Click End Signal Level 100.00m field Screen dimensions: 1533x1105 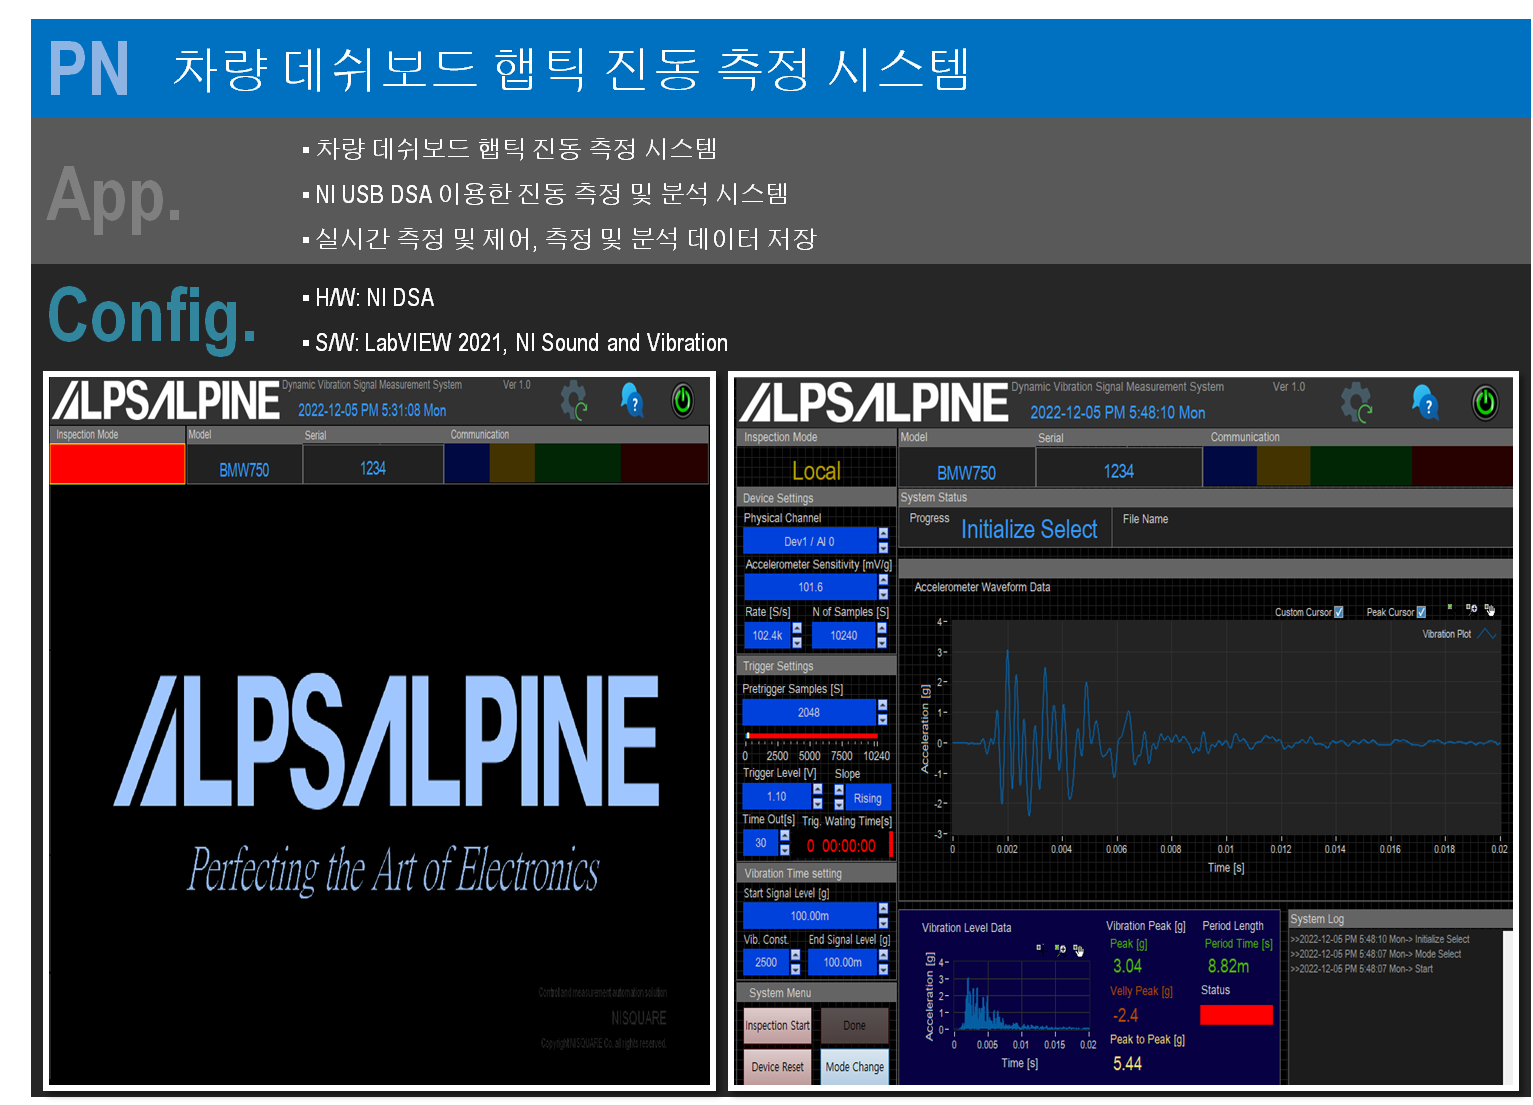tap(843, 962)
